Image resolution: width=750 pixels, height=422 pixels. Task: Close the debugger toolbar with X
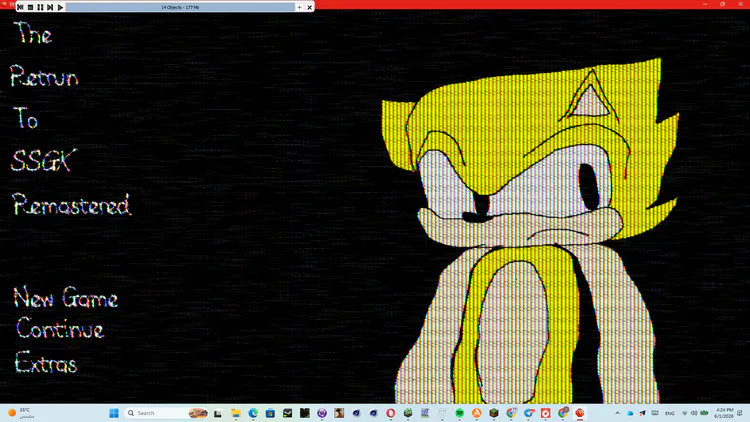tap(309, 7)
